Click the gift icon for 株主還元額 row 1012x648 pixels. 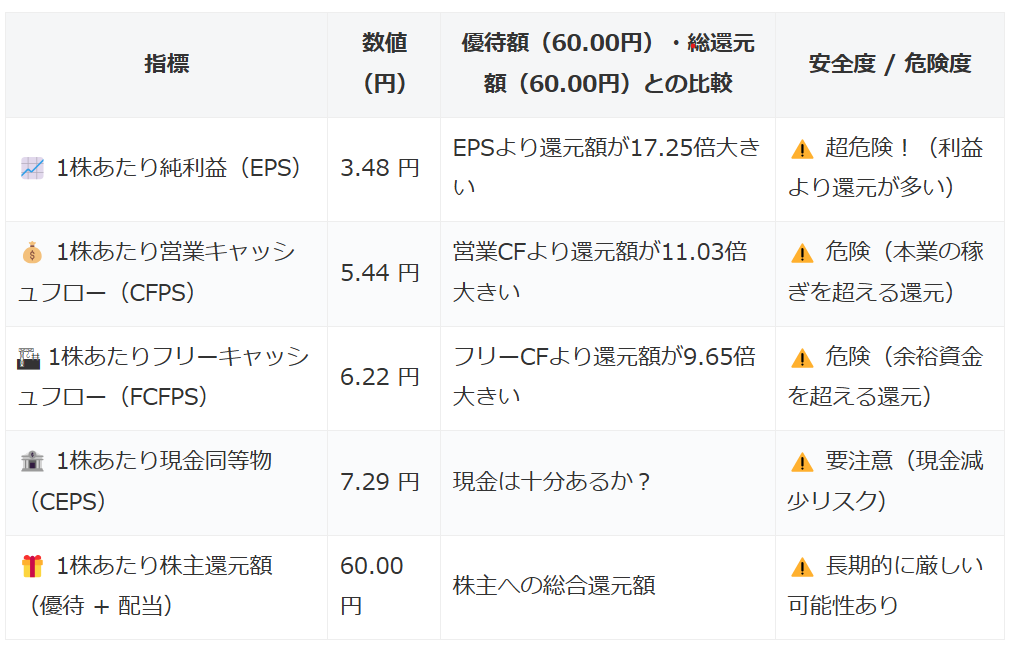pyautogui.click(x=32, y=566)
